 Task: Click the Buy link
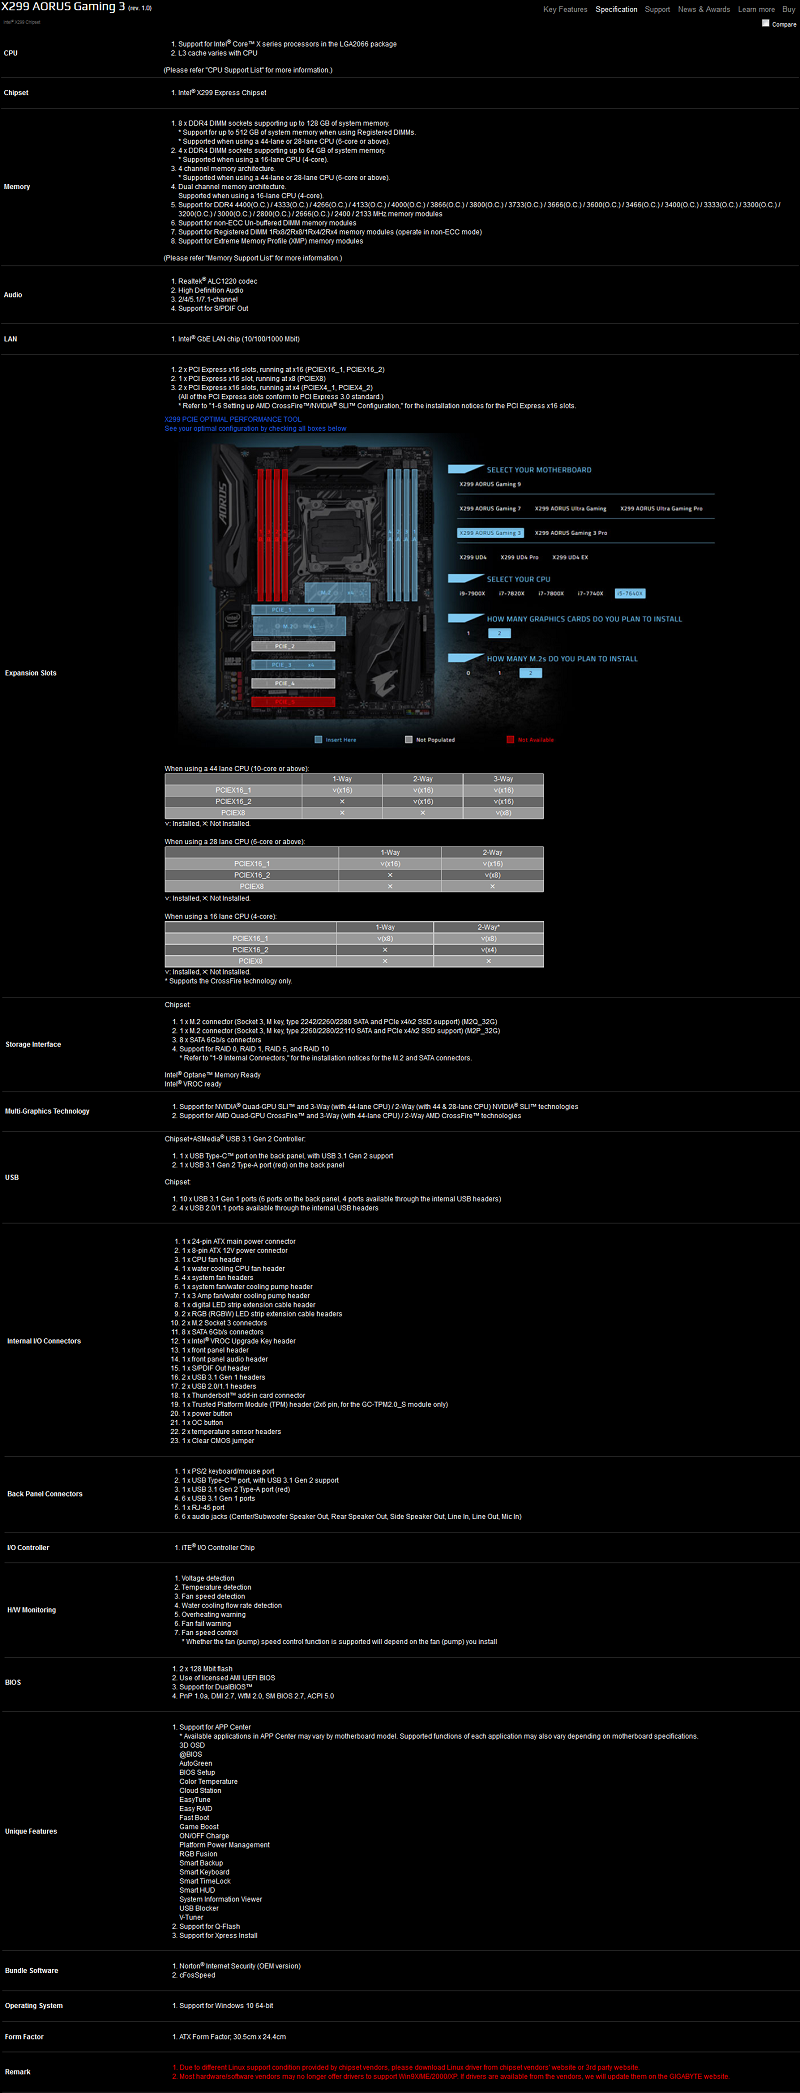(x=789, y=9)
